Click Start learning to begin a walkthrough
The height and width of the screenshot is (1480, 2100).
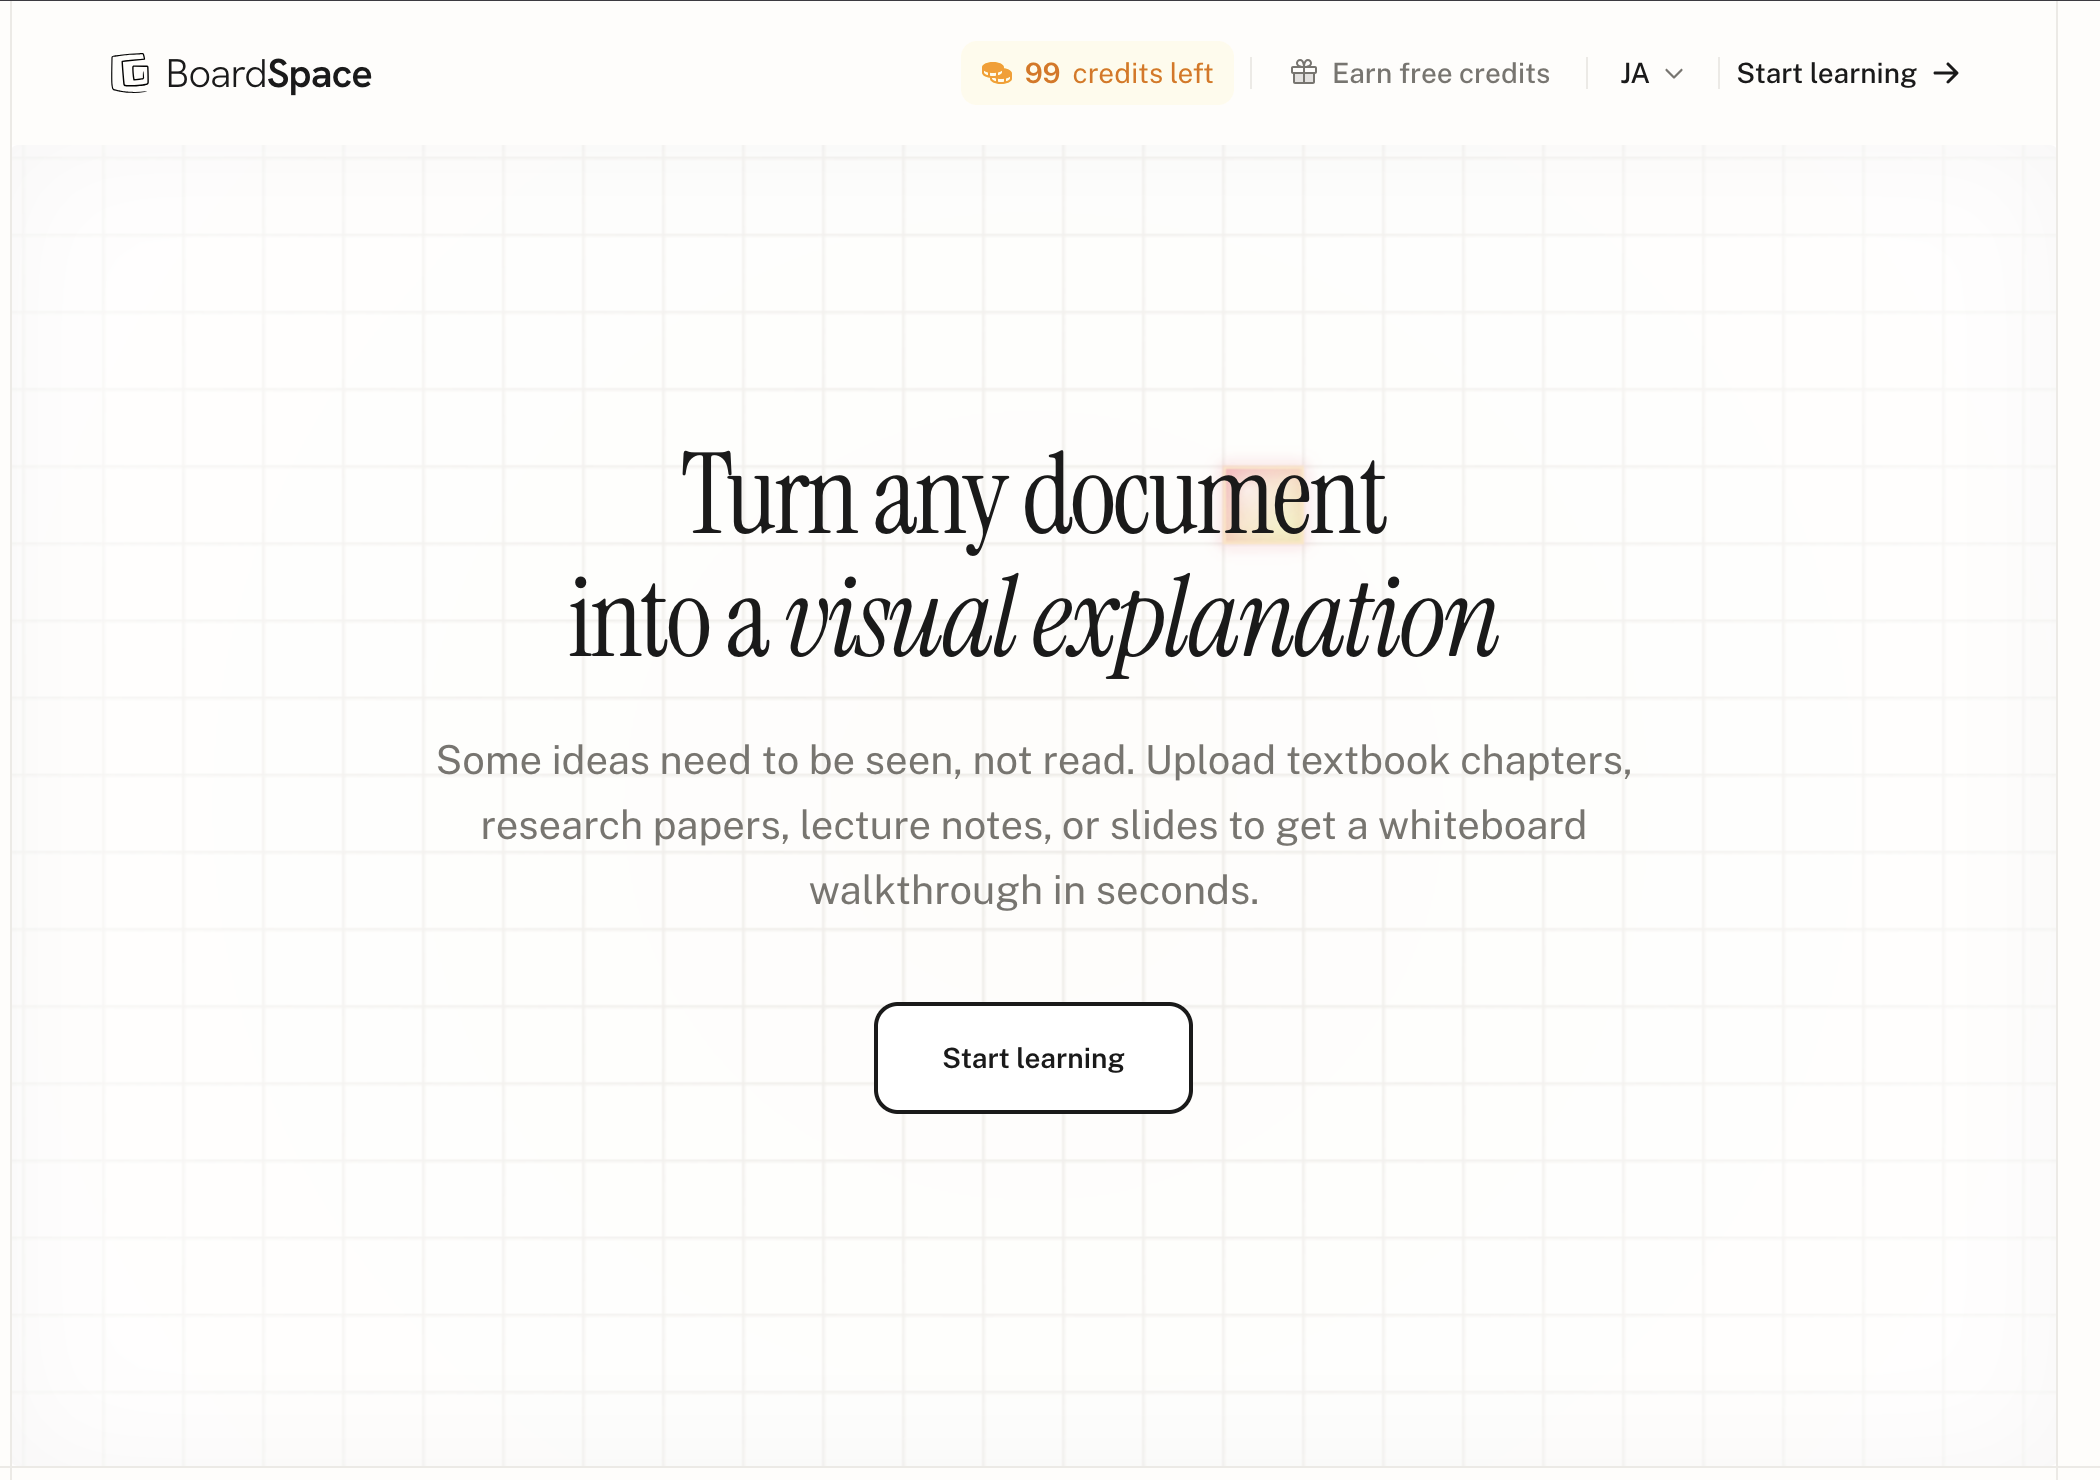1033,1057
